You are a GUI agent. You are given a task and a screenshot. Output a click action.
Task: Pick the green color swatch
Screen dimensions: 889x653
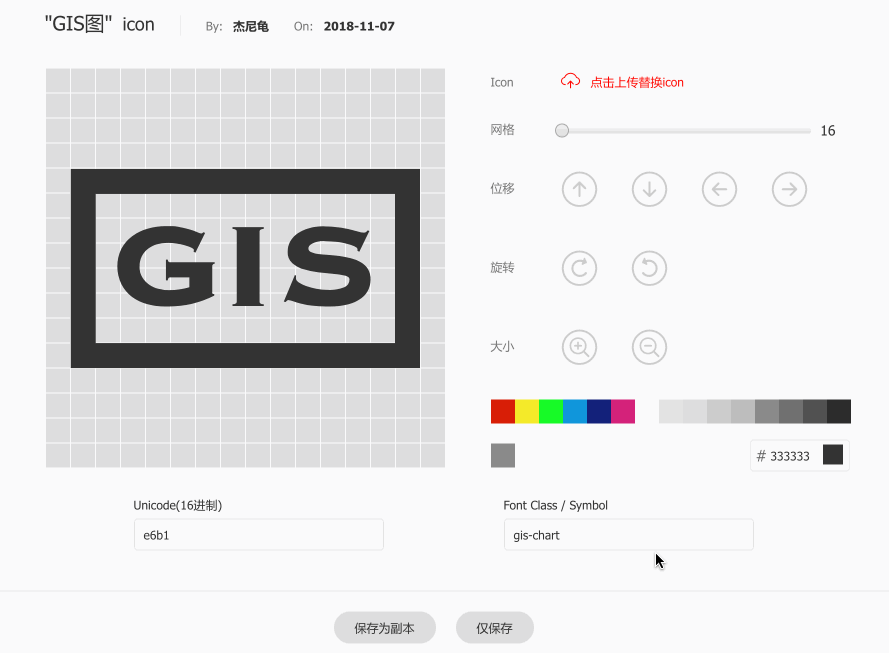[x=551, y=411]
